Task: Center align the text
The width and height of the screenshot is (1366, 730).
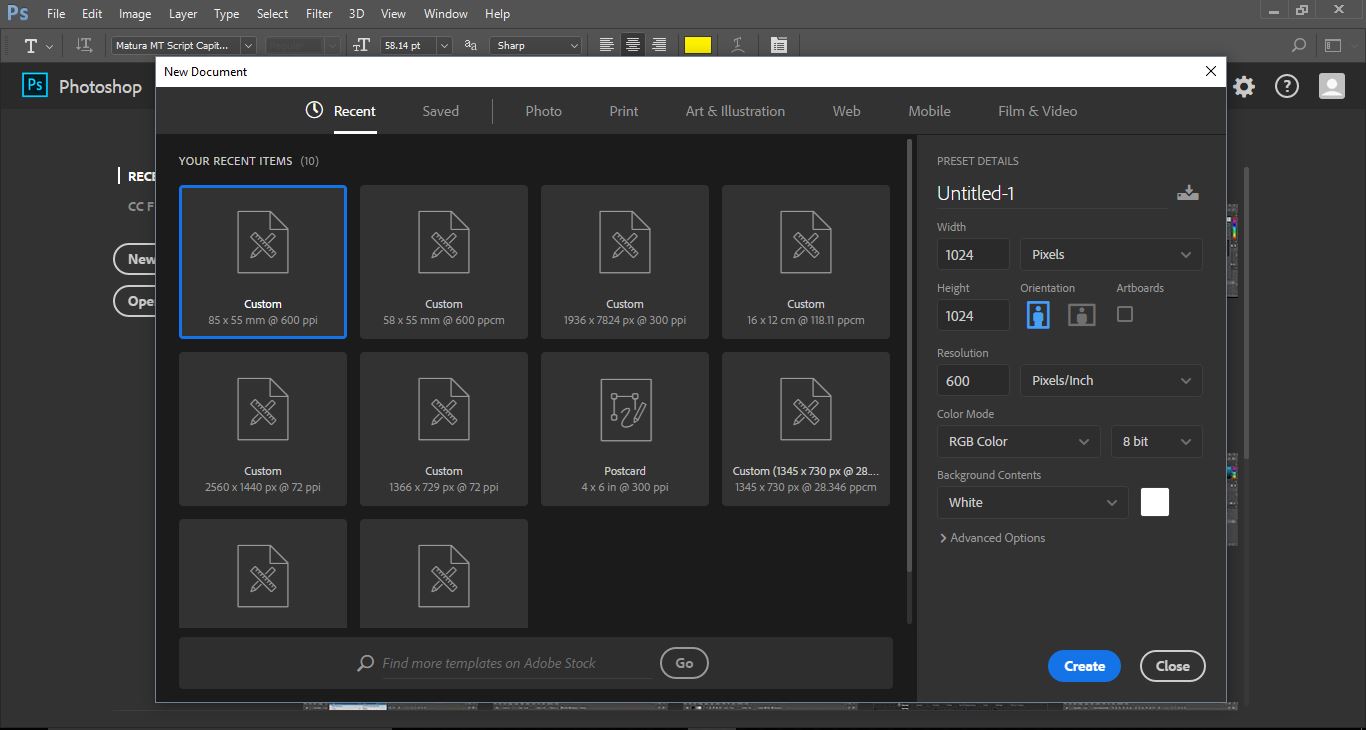Action: pos(633,45)
